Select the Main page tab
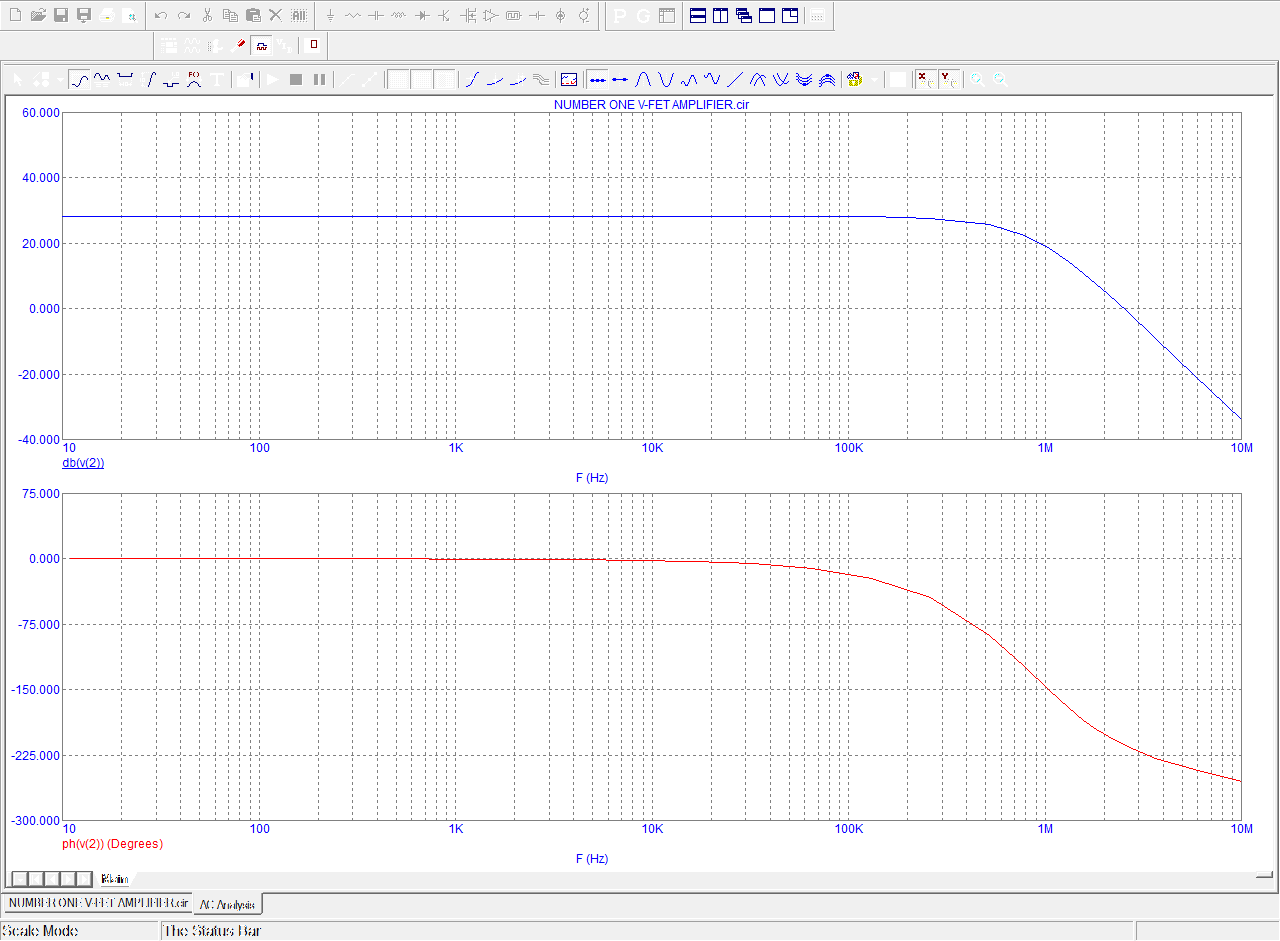This screenshot has height=941, width=1280. coord(114,879)
